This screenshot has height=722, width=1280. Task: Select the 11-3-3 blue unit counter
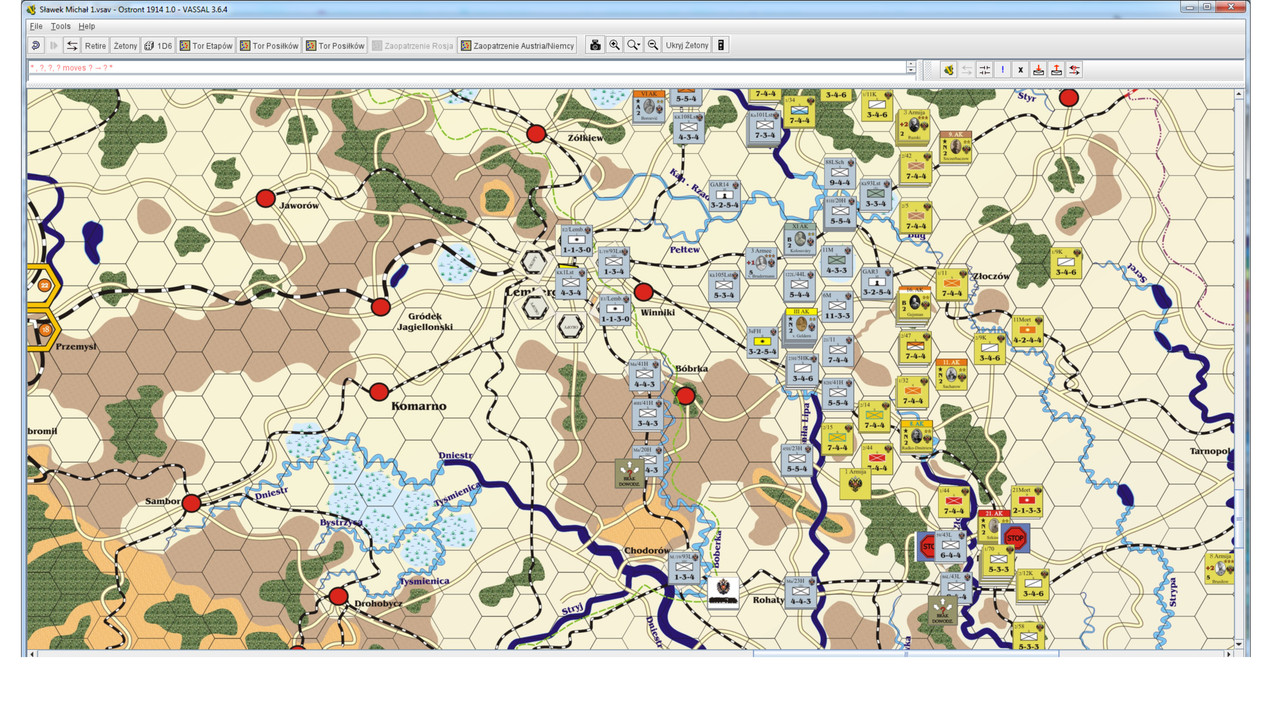tap(837, 307)
